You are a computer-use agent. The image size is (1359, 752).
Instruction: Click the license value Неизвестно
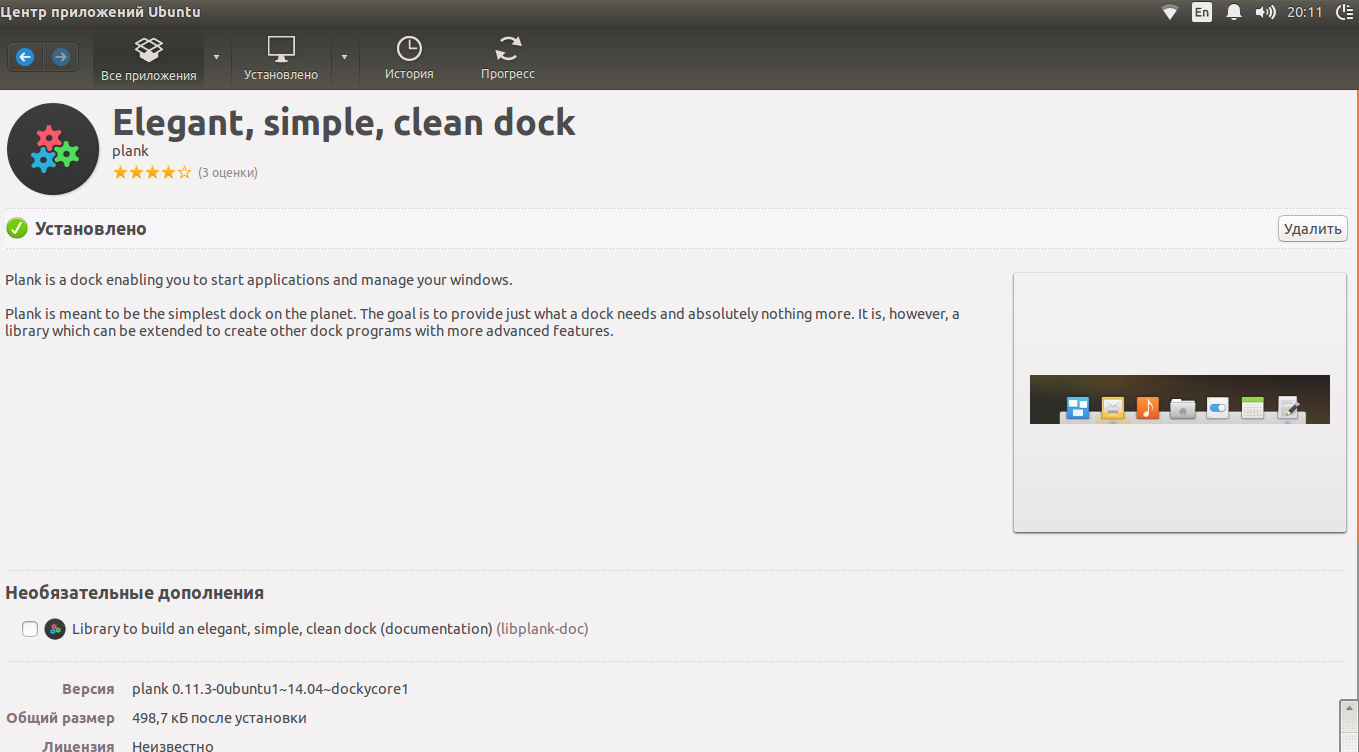173,745
